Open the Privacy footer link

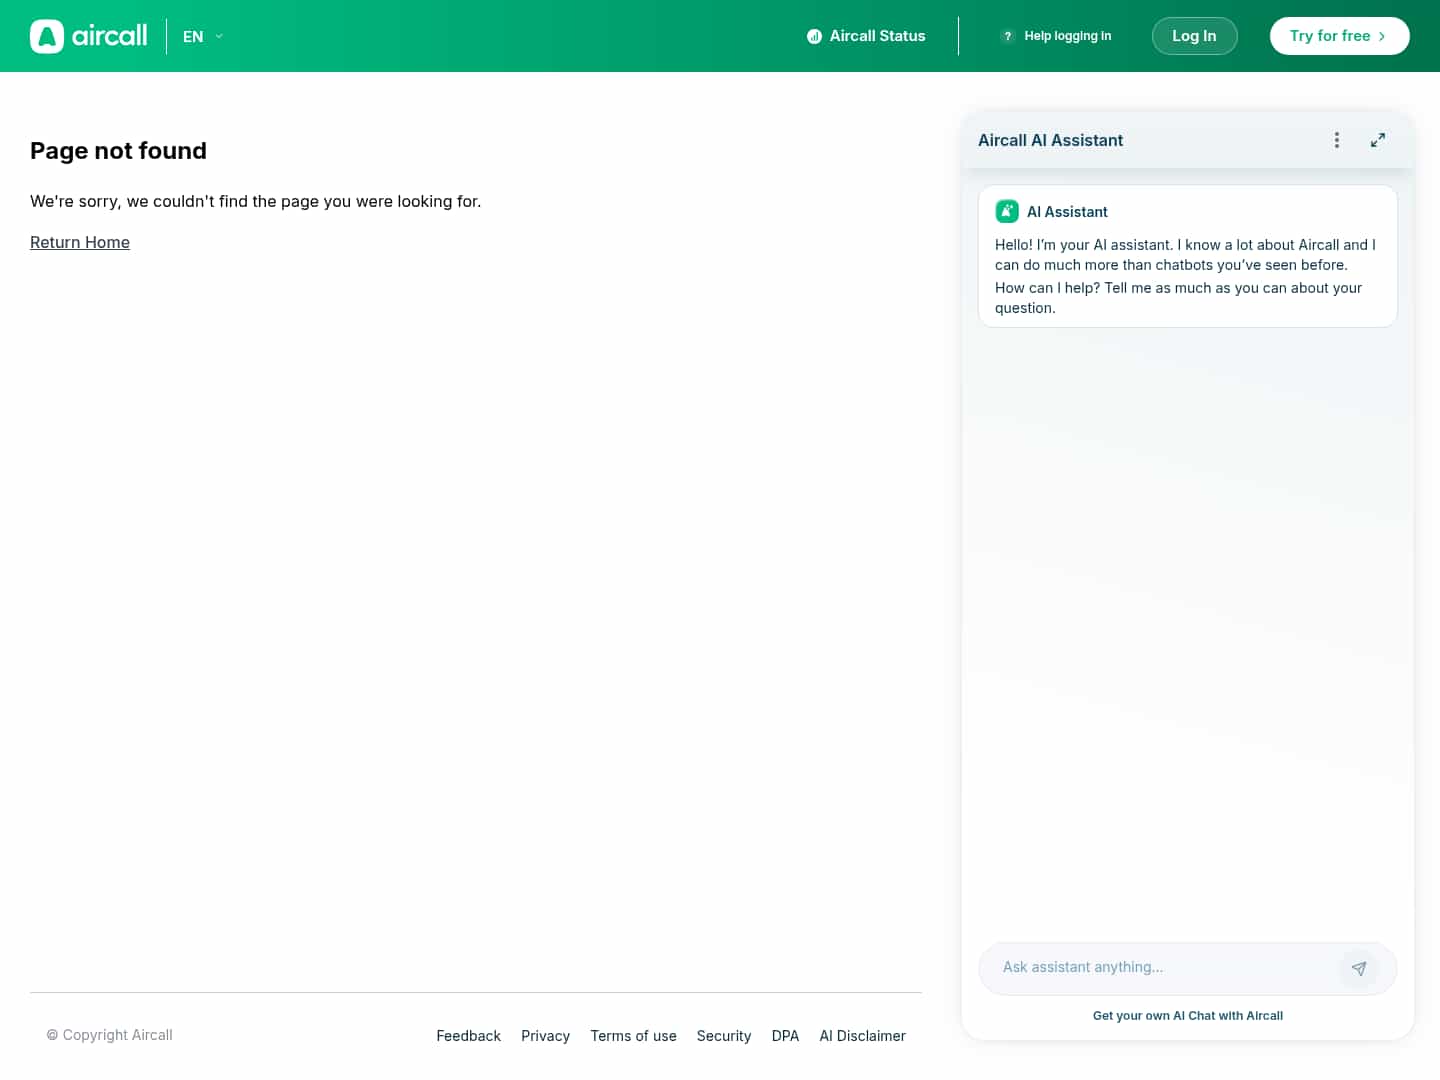(545, 1036)
